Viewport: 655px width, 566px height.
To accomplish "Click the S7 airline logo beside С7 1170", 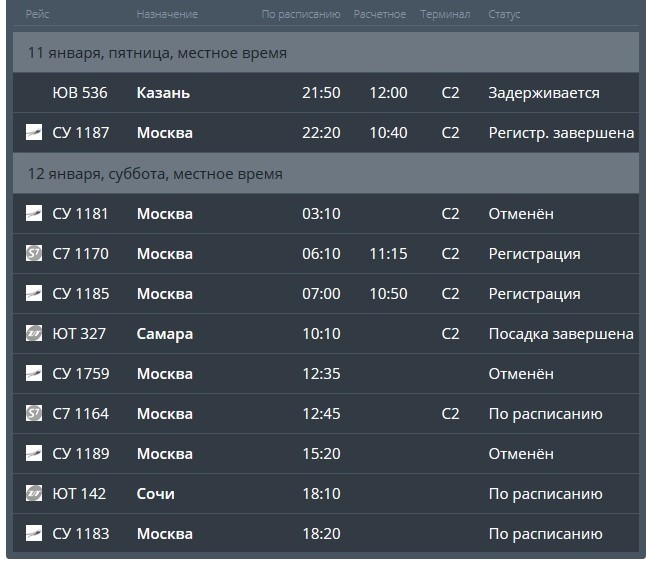I will 34,254.
